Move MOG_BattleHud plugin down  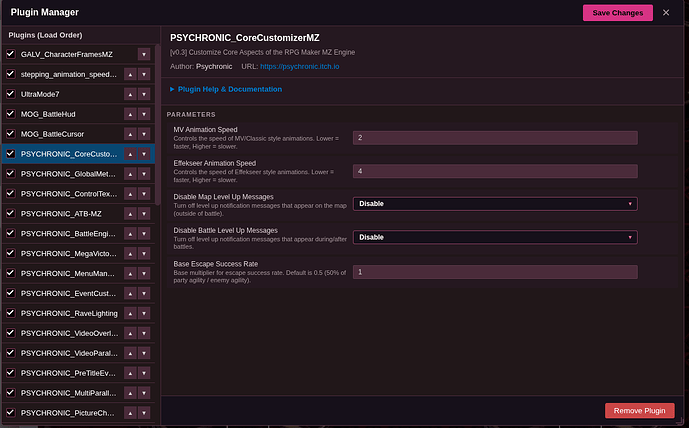click(x=144, y=114)
